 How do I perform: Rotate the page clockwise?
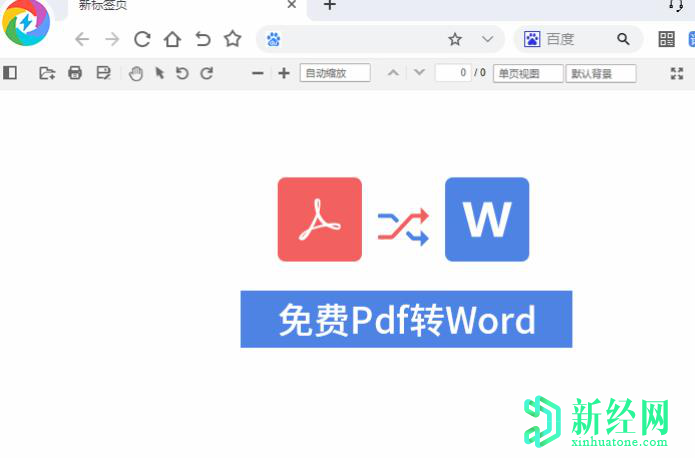pos(207,73)
